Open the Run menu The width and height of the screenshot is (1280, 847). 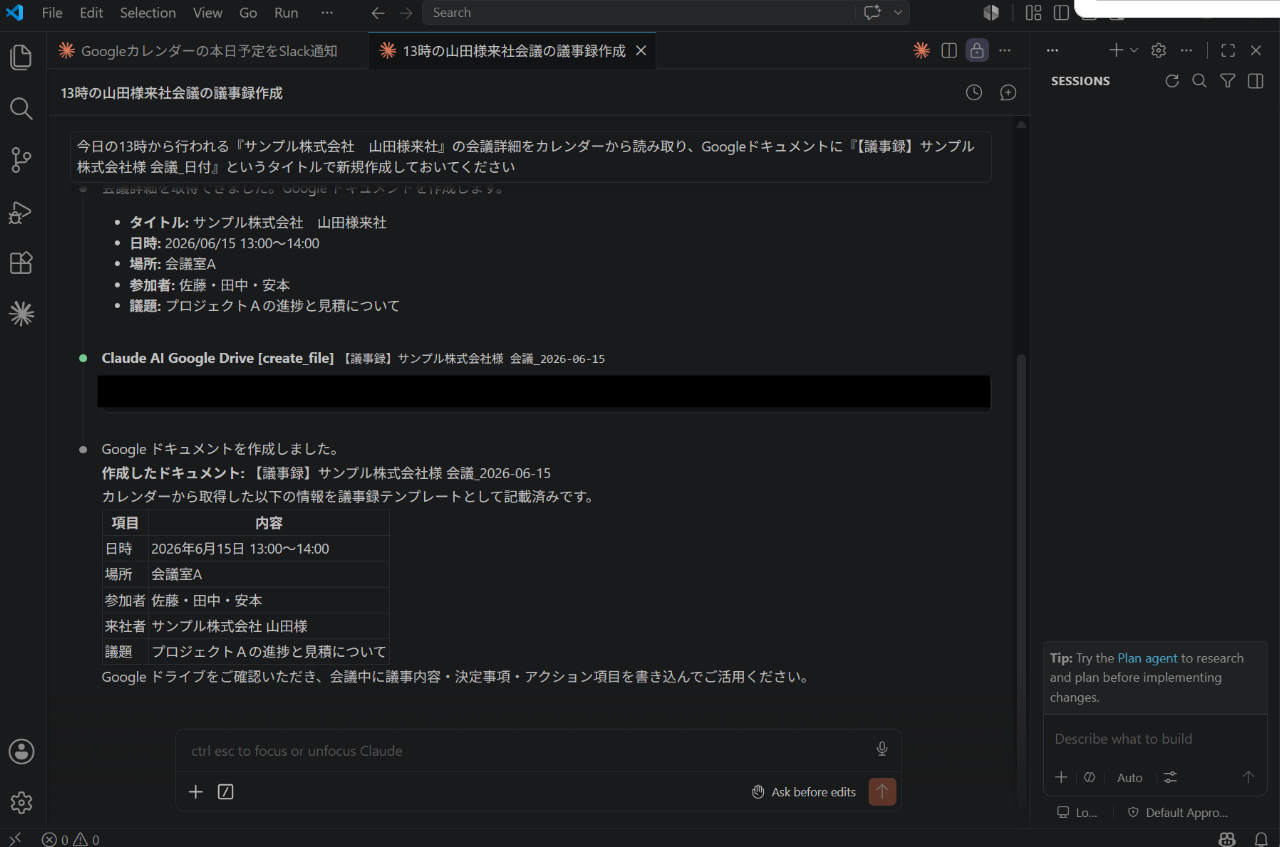286,13
